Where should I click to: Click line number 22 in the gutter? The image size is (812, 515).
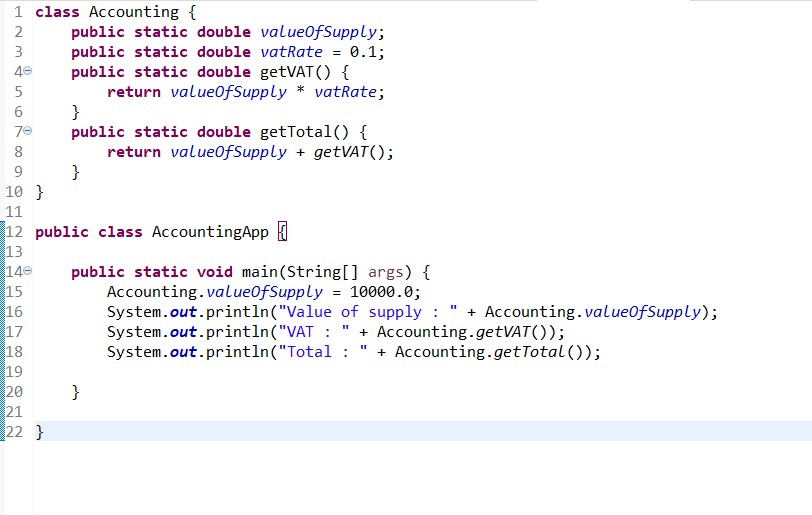(14, 432)
